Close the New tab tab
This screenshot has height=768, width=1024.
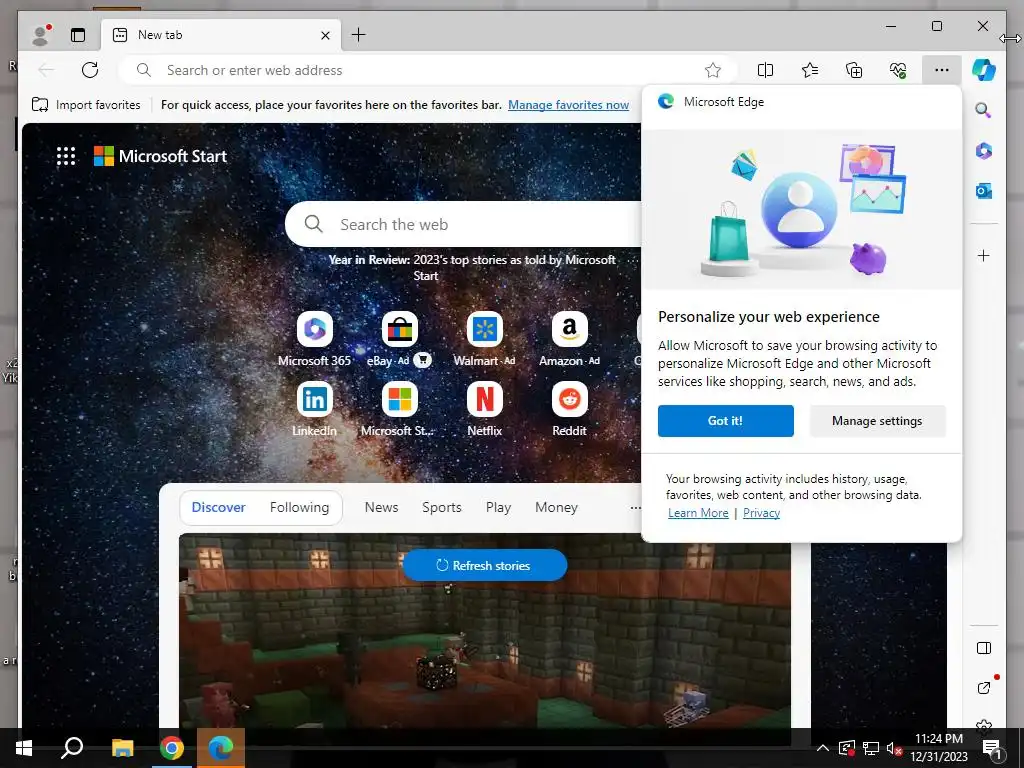pos(325,35)
